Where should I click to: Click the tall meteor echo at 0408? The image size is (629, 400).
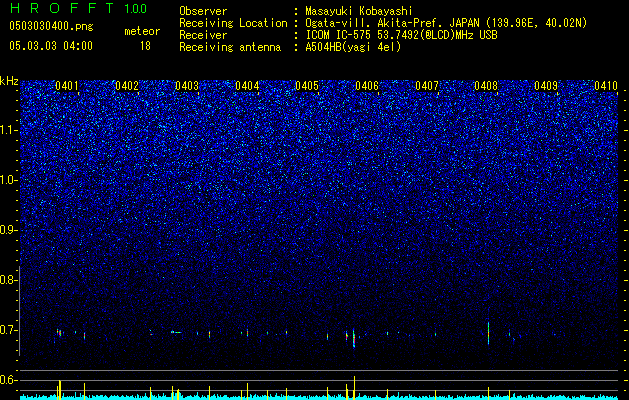[x=488, y=333]
